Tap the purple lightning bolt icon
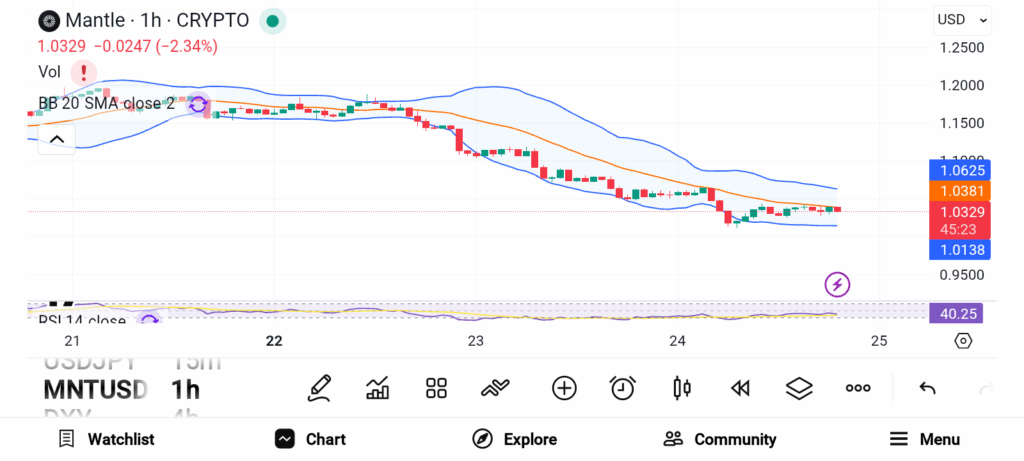1024x461 pixels. (837, 285)
